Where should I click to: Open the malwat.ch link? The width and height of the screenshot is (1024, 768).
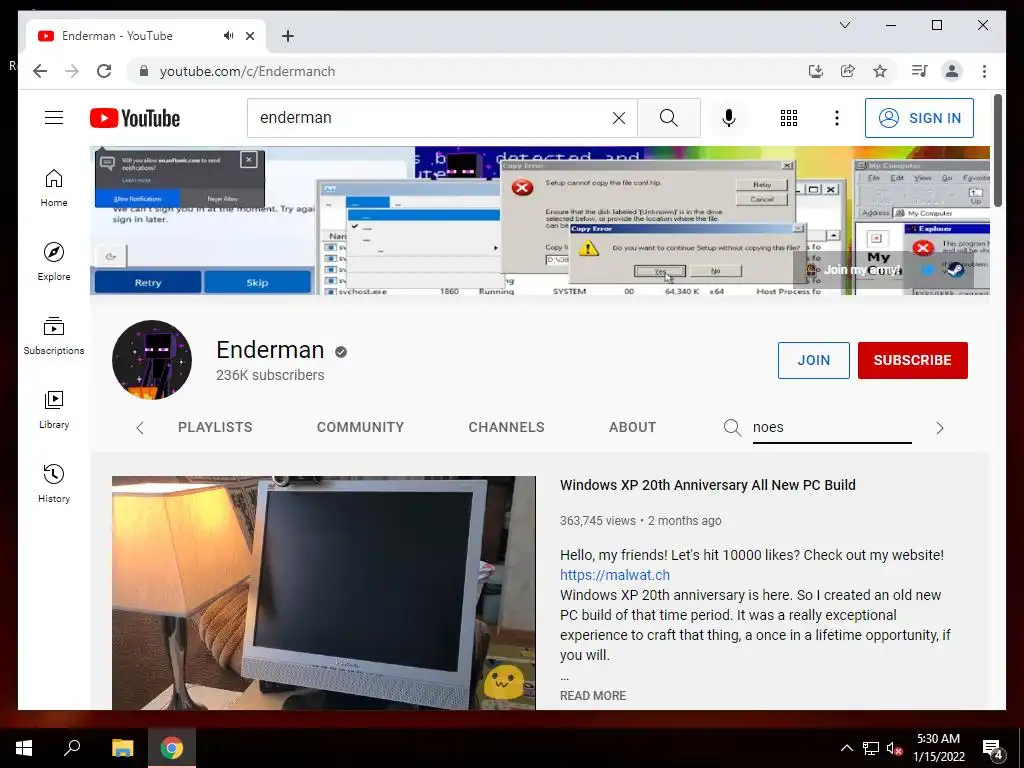pyautogui.click(x=615, y=575)
